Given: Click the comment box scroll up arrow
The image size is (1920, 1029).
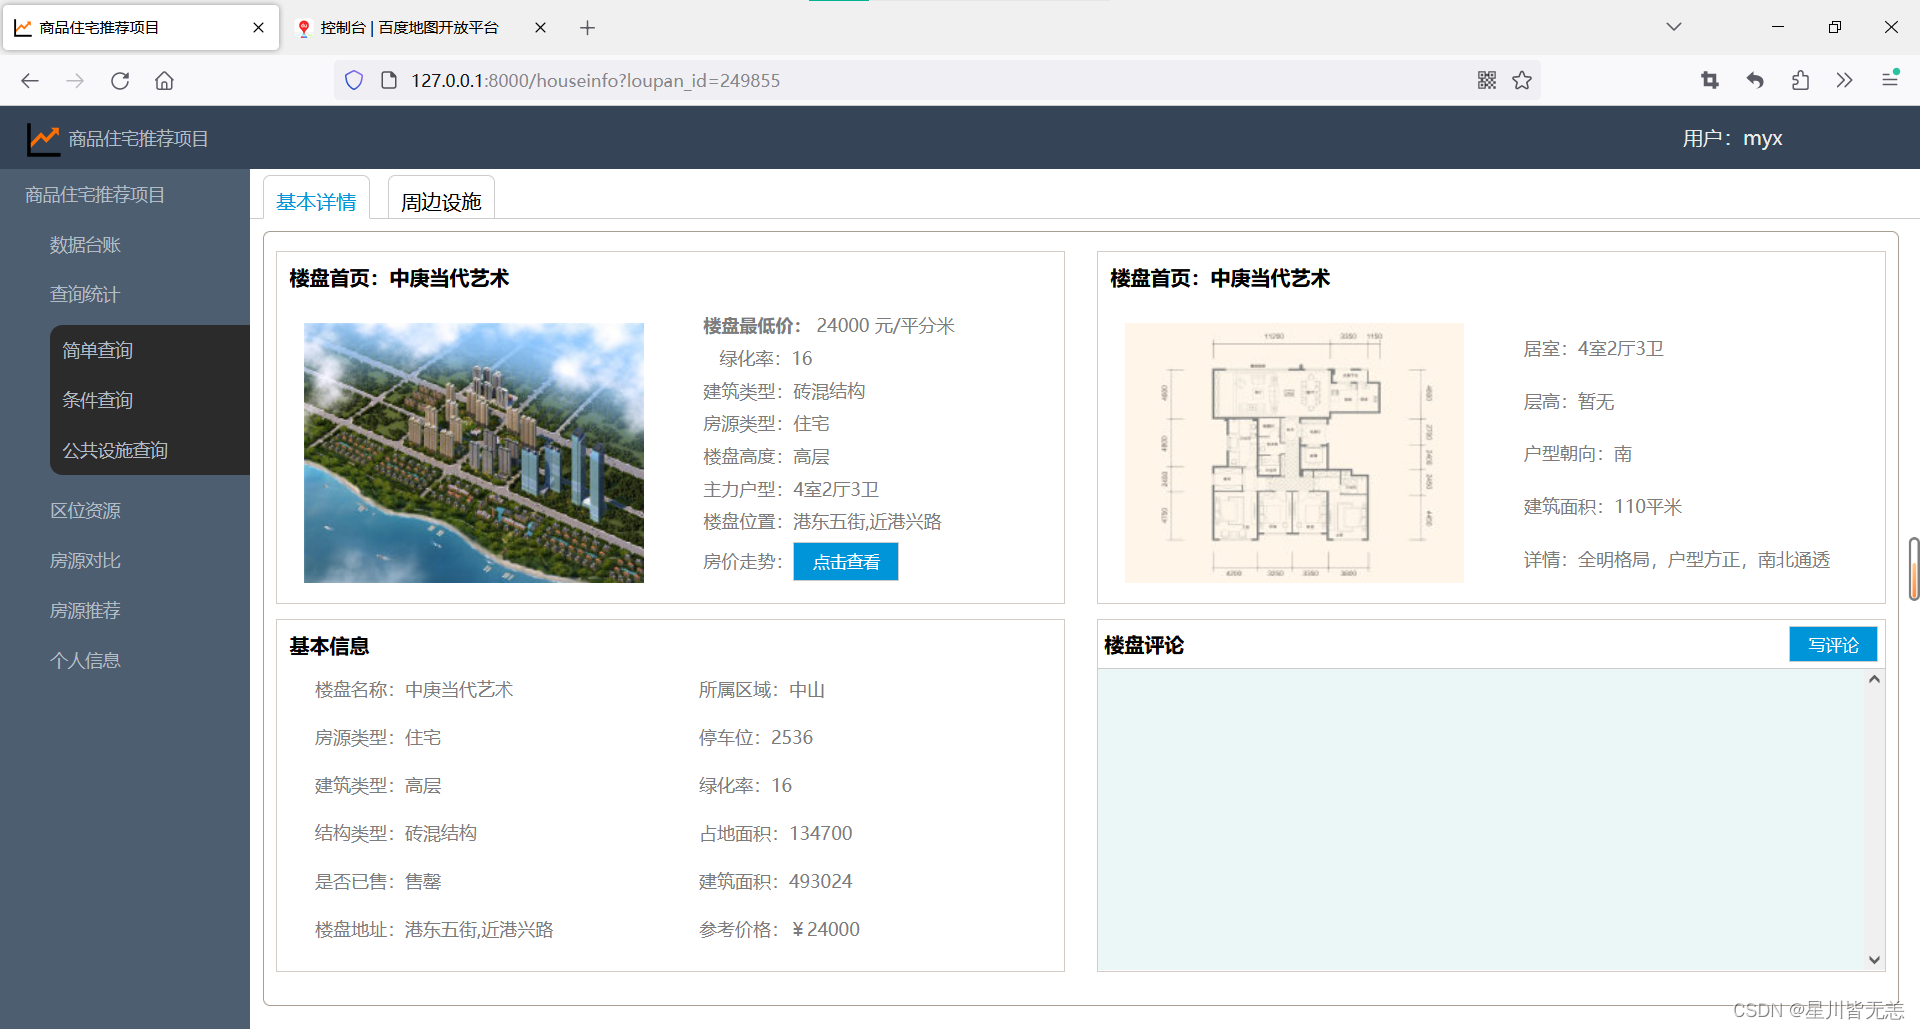Looking at the screenshot, I should [1874, 680].
